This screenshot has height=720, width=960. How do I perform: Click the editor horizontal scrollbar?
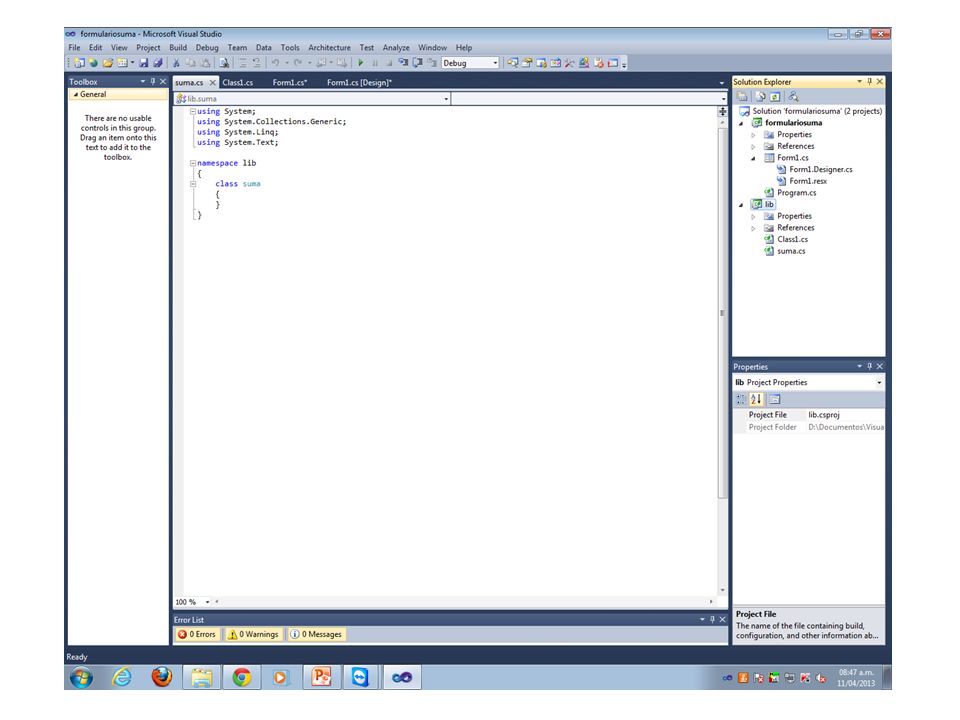[463, 602]
